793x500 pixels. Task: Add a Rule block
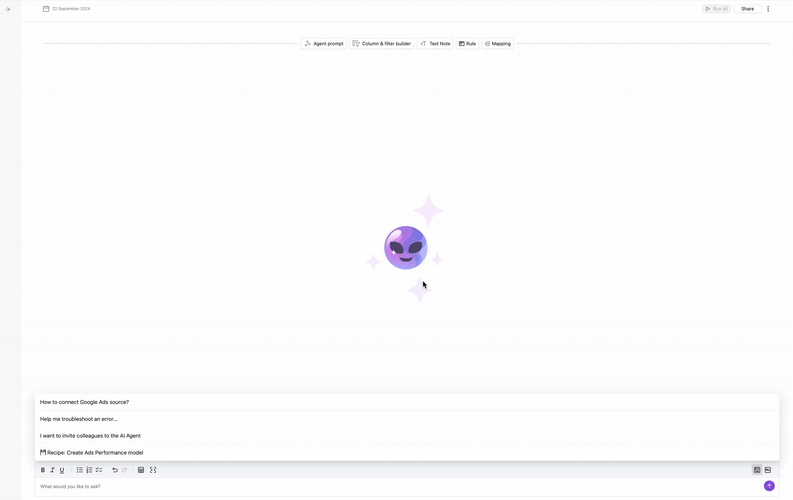(x=467, y=43)
